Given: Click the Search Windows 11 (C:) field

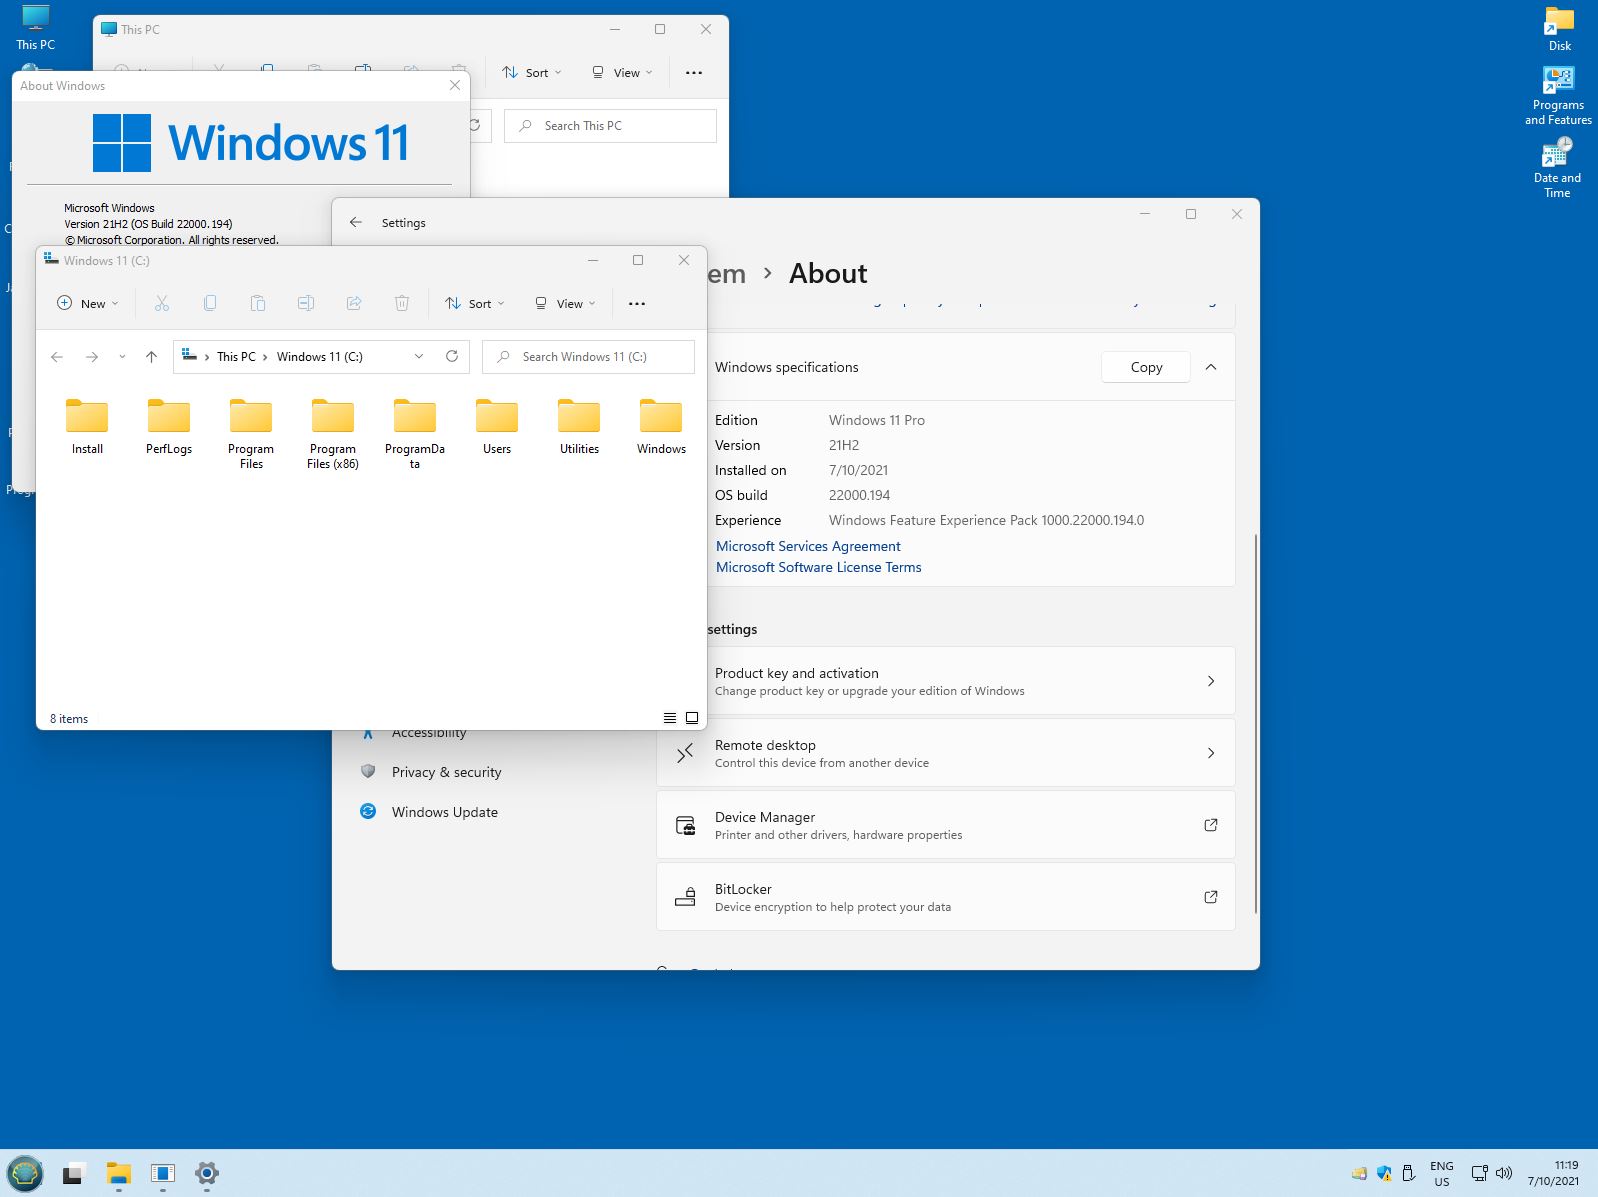Looking at the screenshot, I should point(600,357).
